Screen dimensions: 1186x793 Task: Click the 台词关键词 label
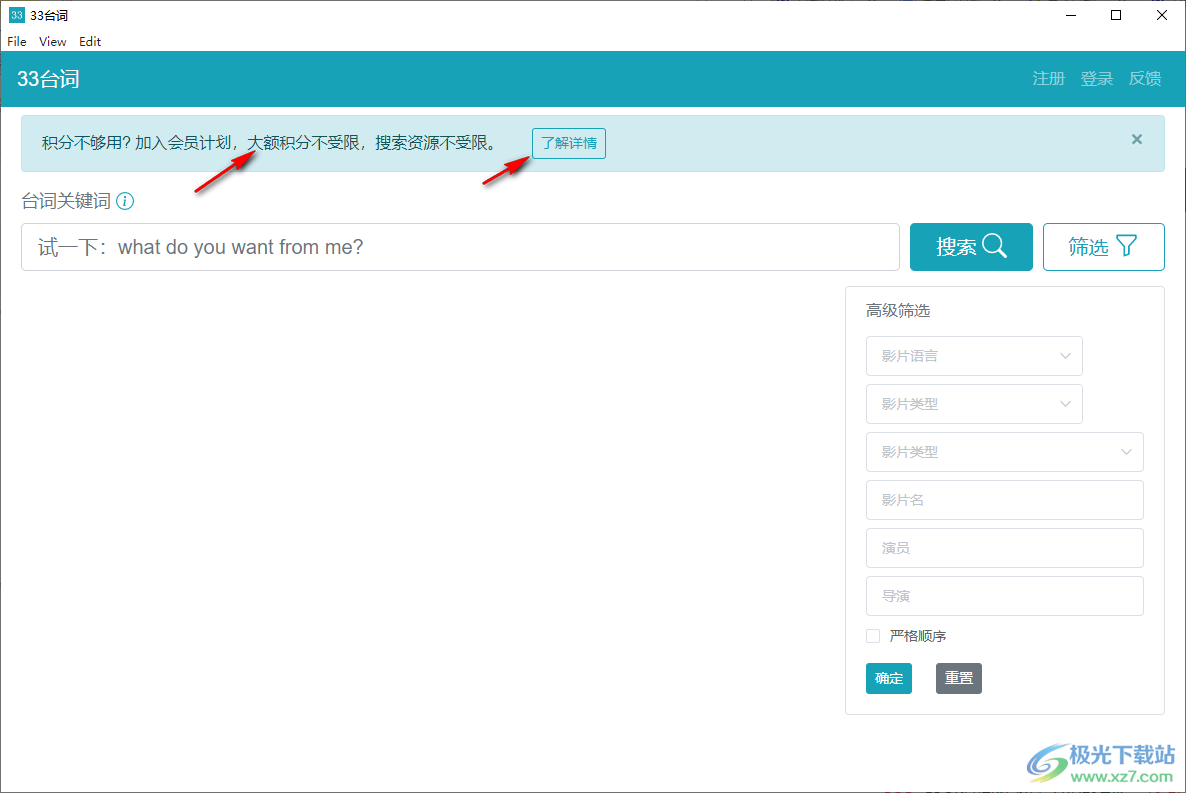point(66,201)
